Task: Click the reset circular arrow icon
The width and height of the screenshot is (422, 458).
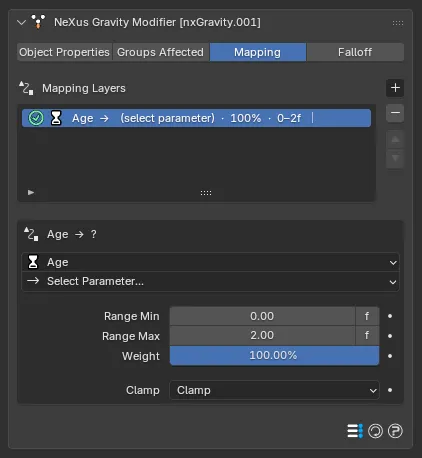Action: click(x=375, y=431)
